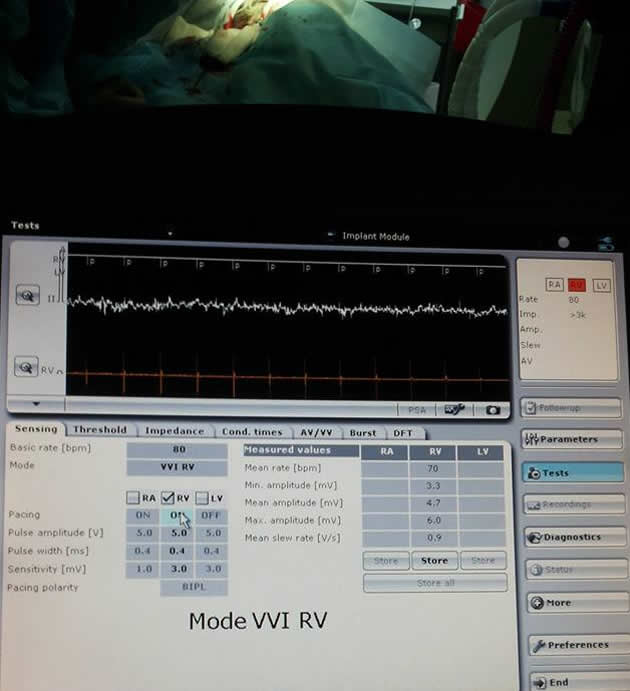Click the round indicator beside Implant Module

[563, 242]
